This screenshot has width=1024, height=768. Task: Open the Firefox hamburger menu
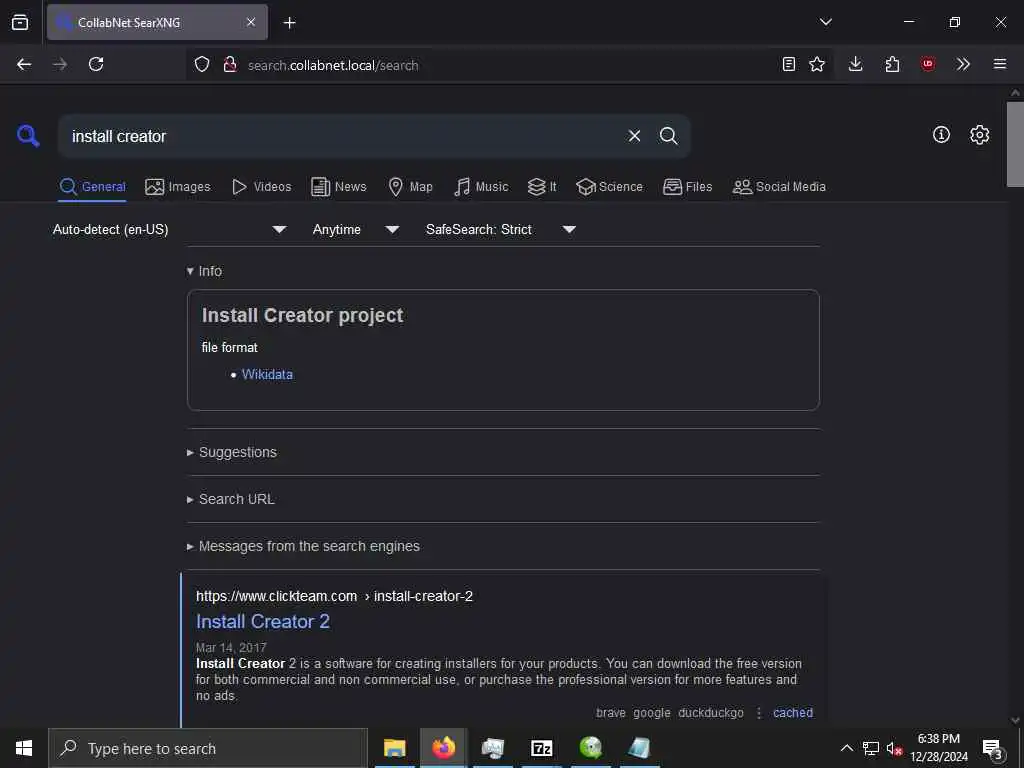pos(1000,64)
